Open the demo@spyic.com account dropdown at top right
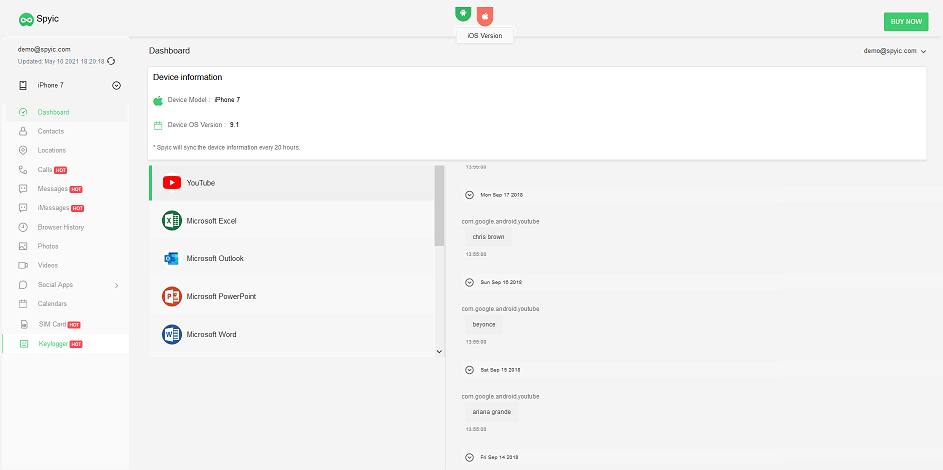 click(x=894, y=51)
